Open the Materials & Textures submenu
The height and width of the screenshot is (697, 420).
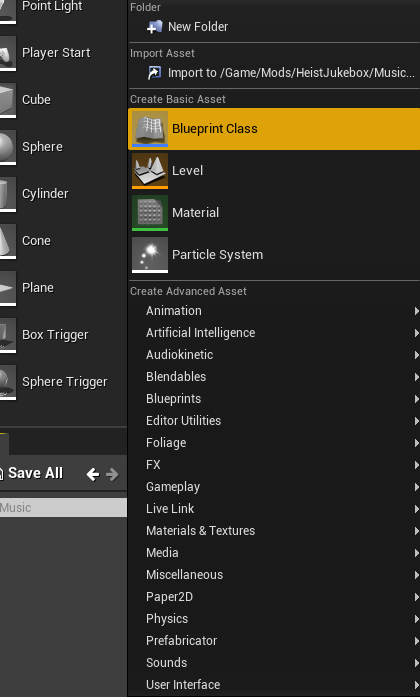point(274,531)
